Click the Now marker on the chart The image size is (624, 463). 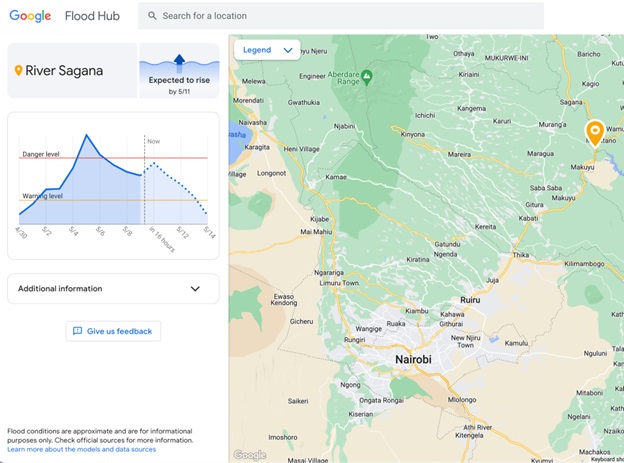[x=153, y=142]
